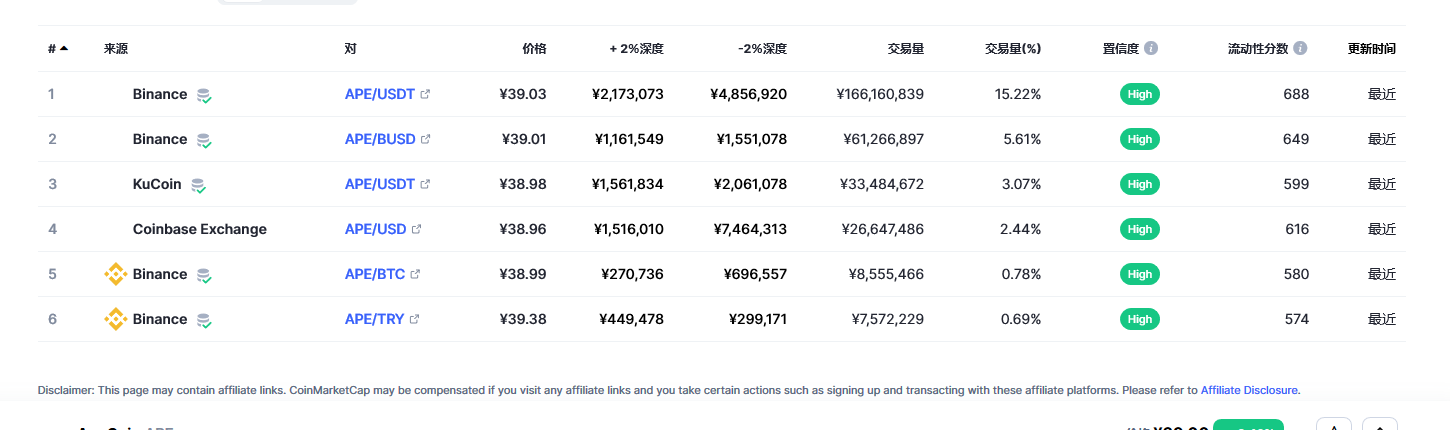Sort by the # column arrow

pyautogui.click(x=64, y=48)
